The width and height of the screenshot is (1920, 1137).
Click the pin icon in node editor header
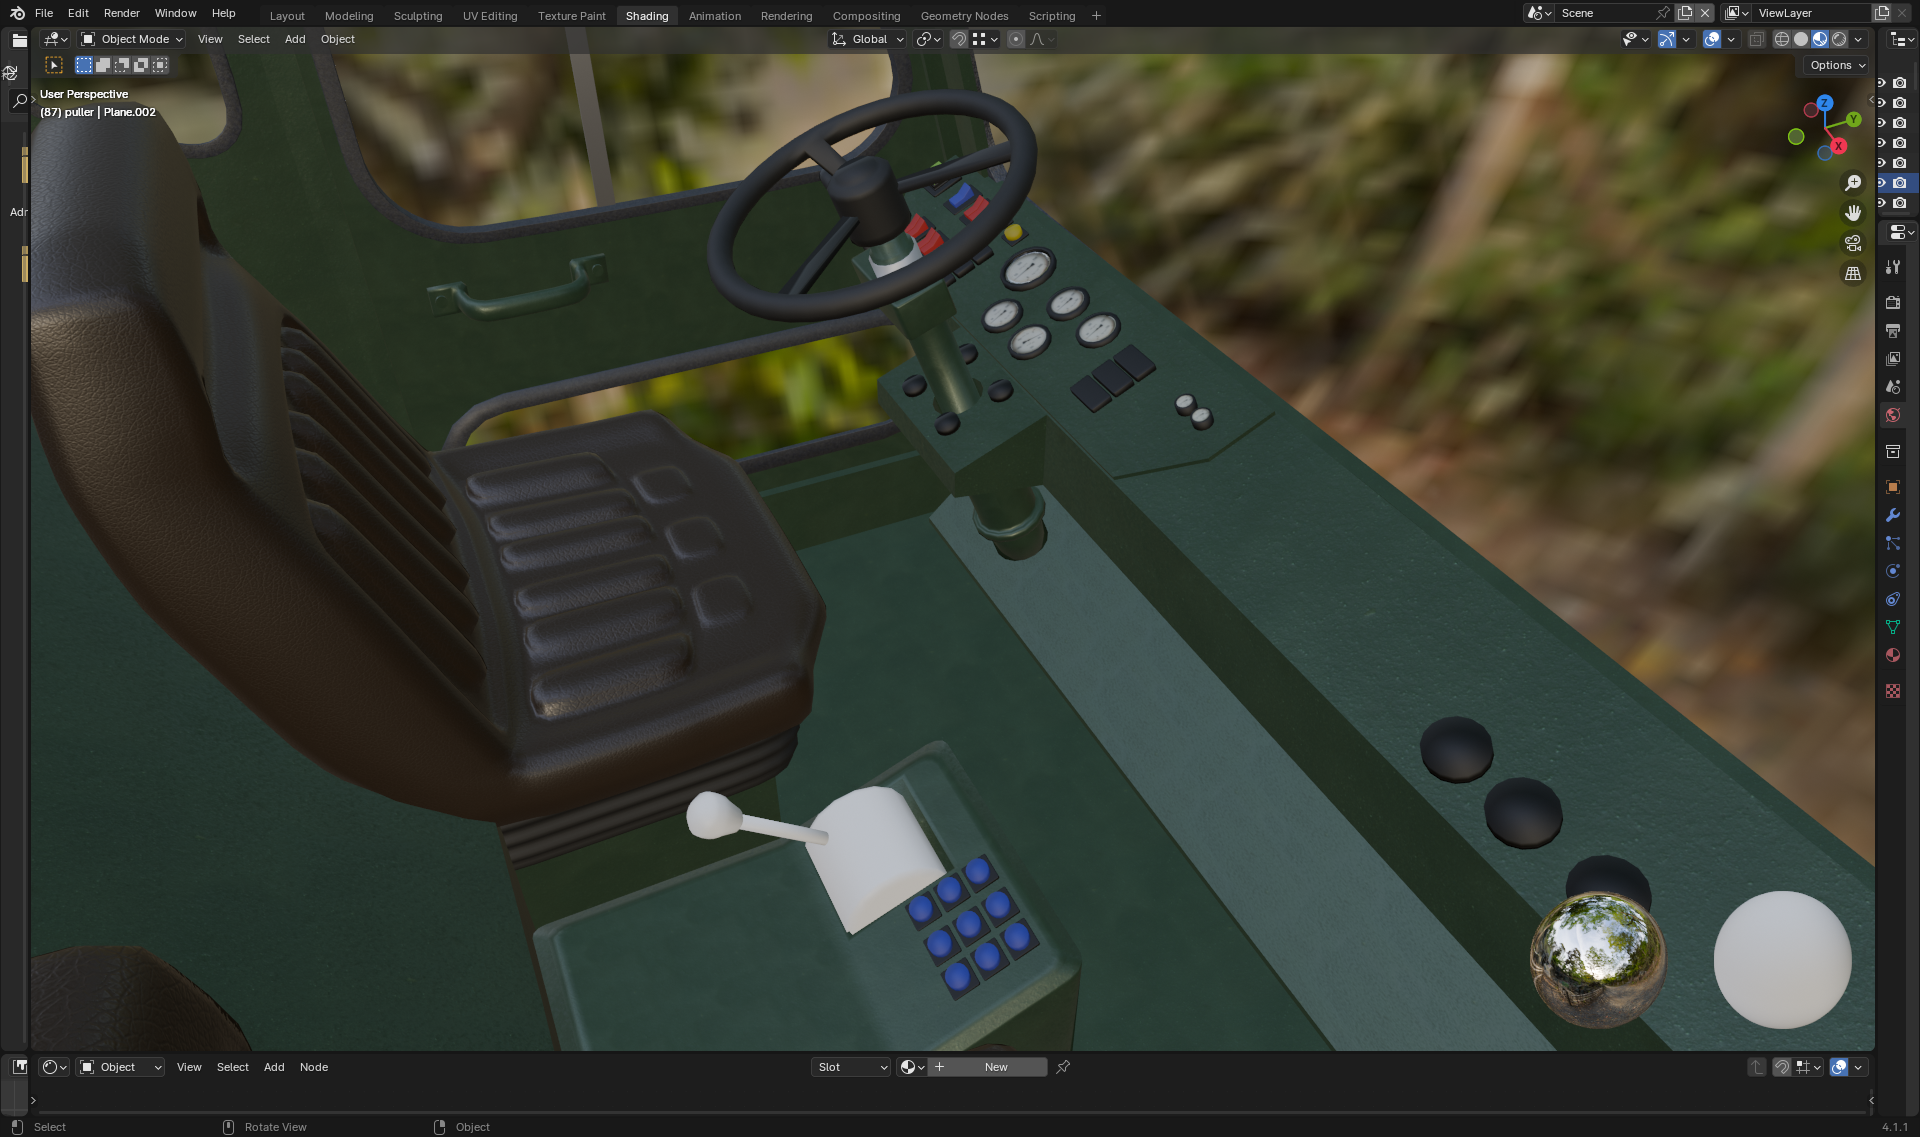[x=1063, y=1067]
